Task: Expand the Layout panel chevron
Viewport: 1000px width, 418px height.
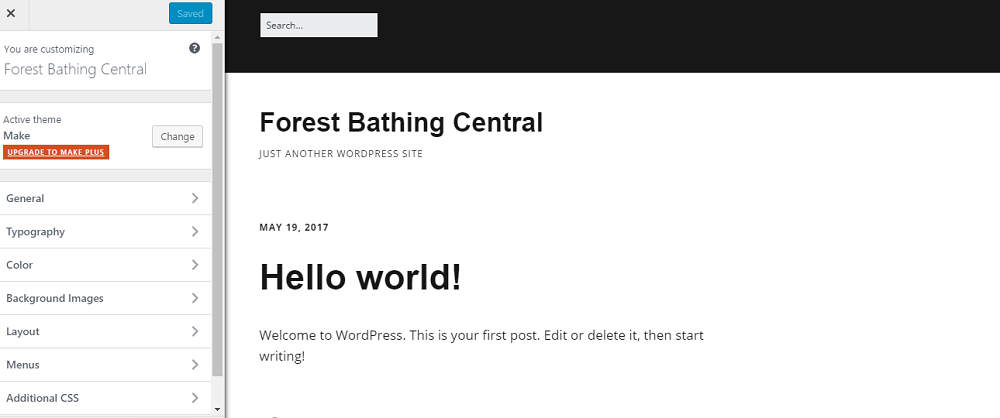Action: pyautogui.click(x=195, y=331)
